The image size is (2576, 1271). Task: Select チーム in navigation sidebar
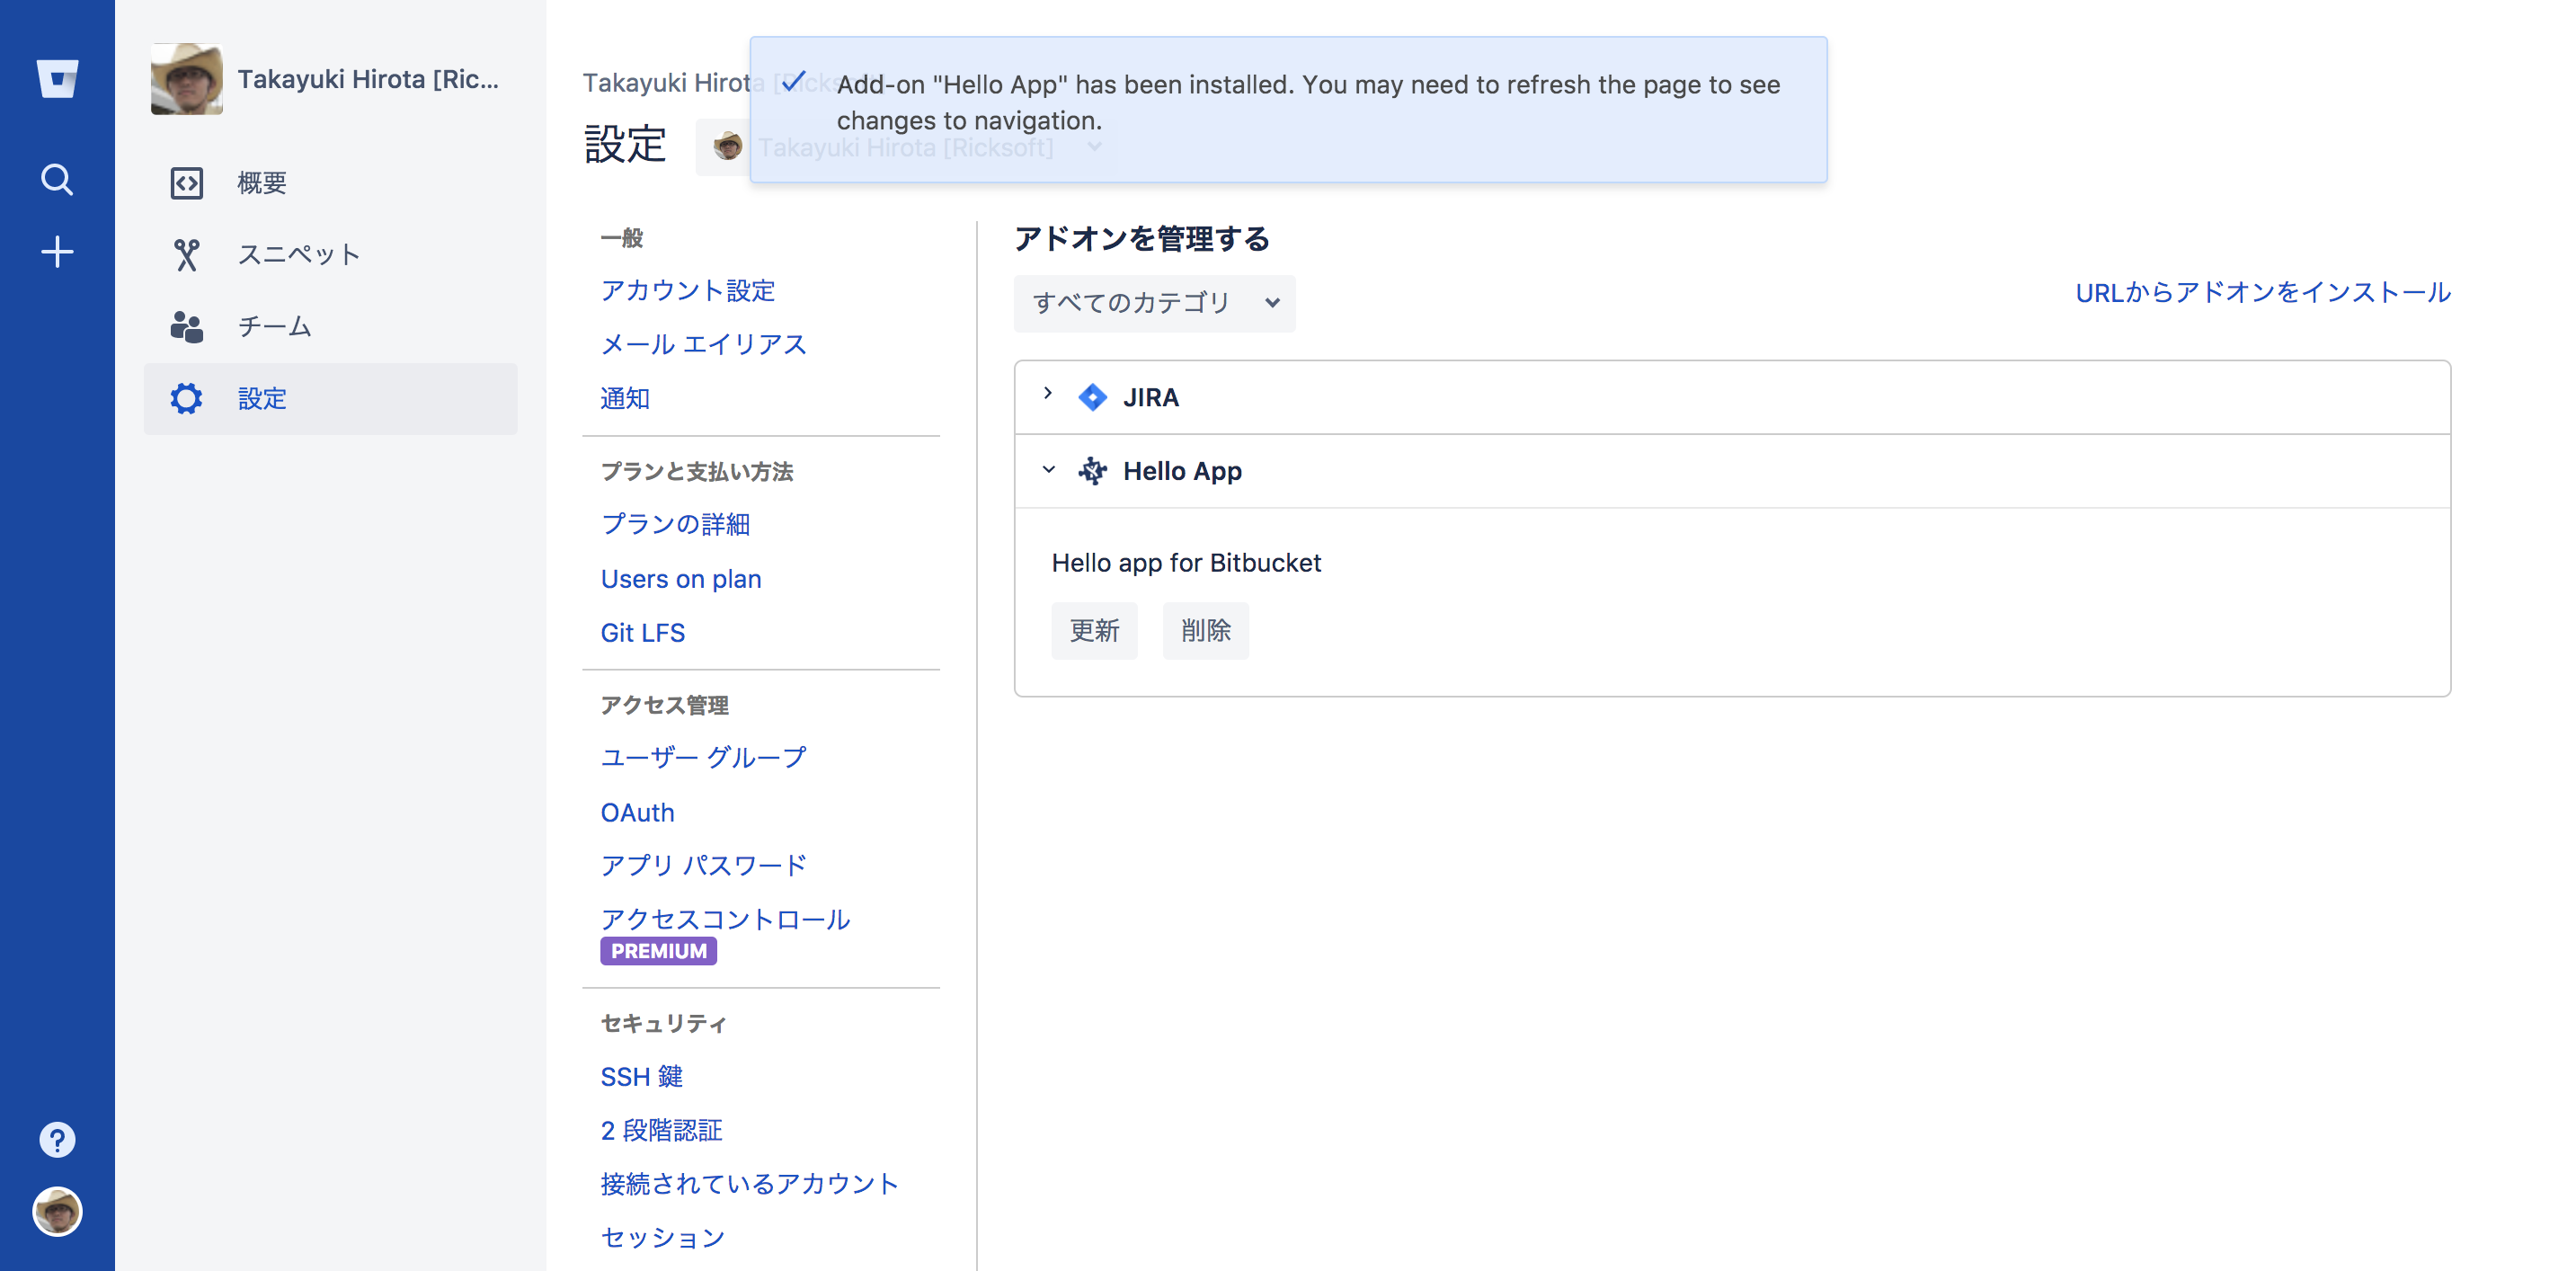(330, 326)
